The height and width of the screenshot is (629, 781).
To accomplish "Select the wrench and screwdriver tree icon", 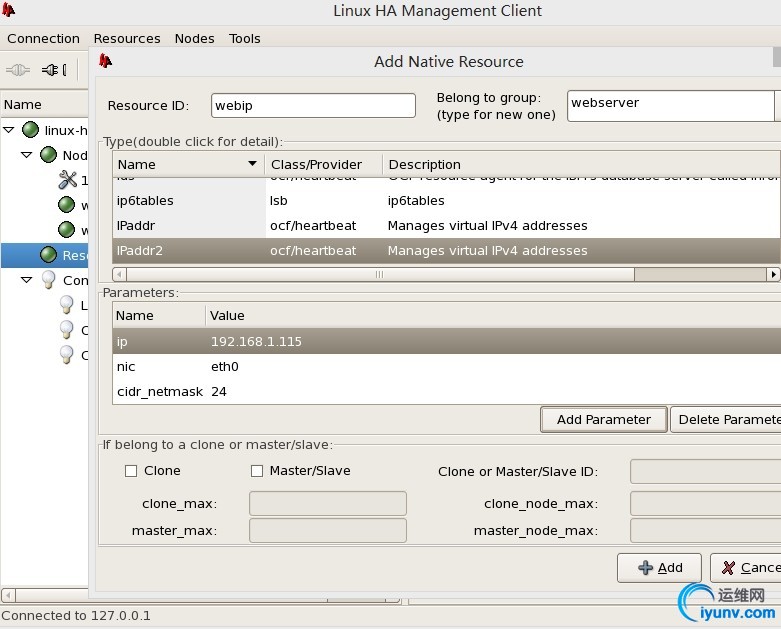I will coord(68,180).
